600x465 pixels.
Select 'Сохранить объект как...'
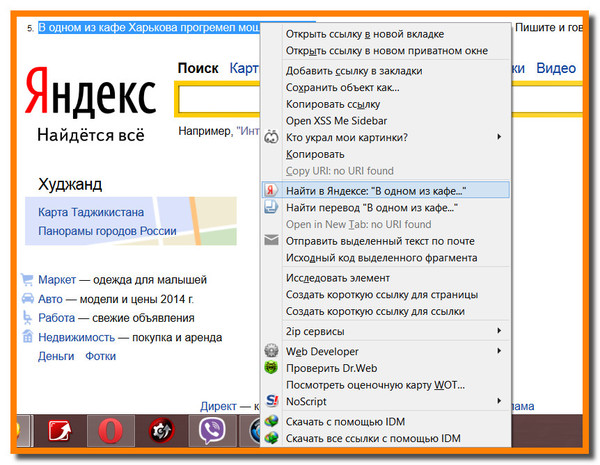pos(342,88)
